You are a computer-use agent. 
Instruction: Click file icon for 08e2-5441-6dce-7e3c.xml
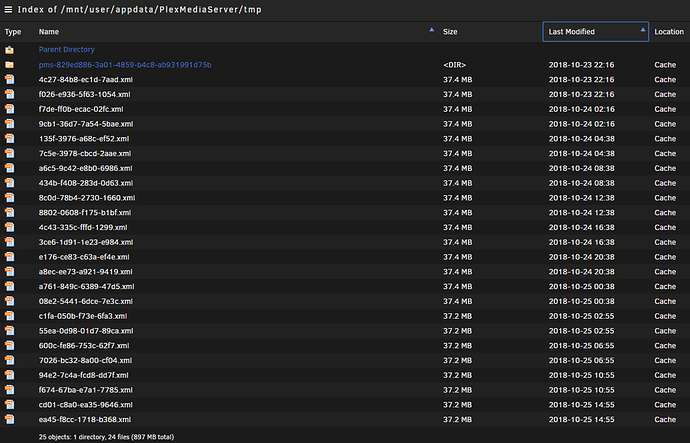point(9,301)
